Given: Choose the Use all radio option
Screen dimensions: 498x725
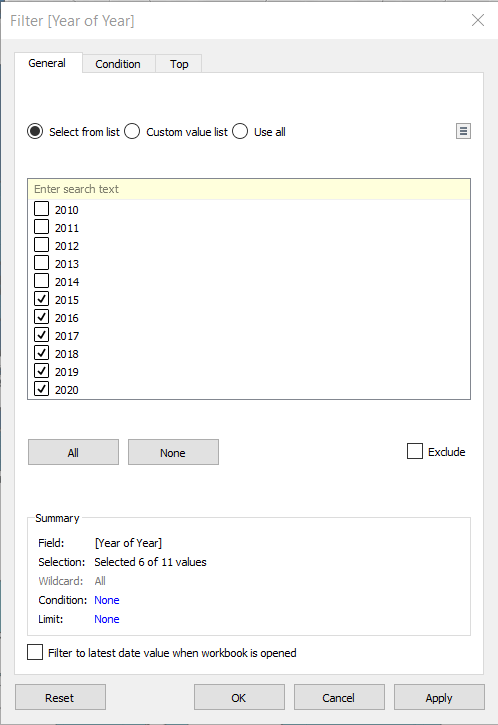Looking at the screenshot, I should (x=240, y=131).
